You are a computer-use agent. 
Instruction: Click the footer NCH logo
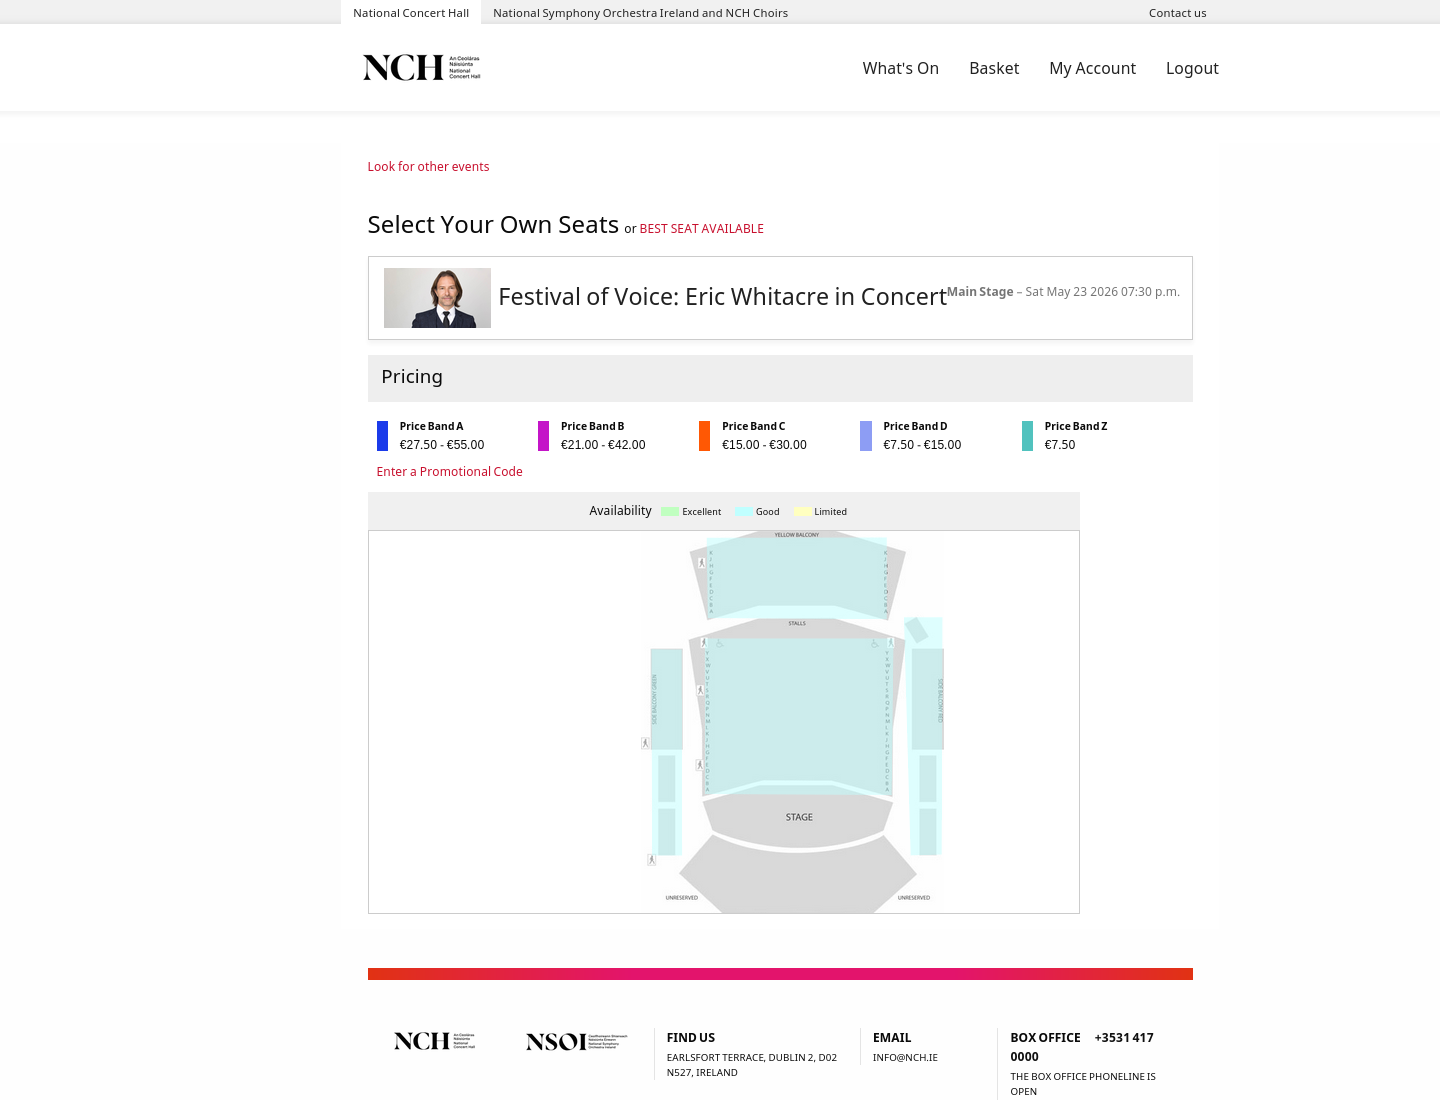point(434,1041)
